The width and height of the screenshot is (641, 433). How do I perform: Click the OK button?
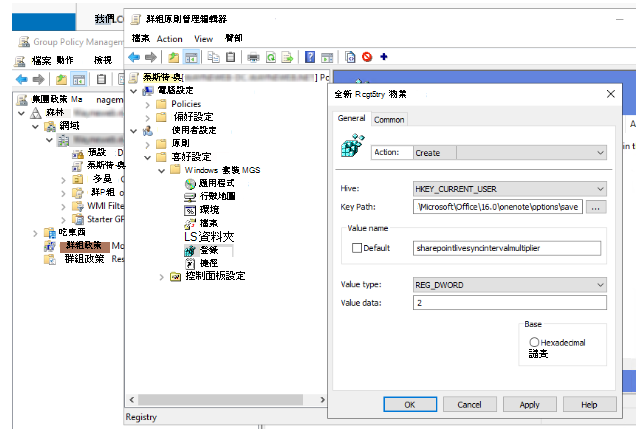tap(410, 404)
